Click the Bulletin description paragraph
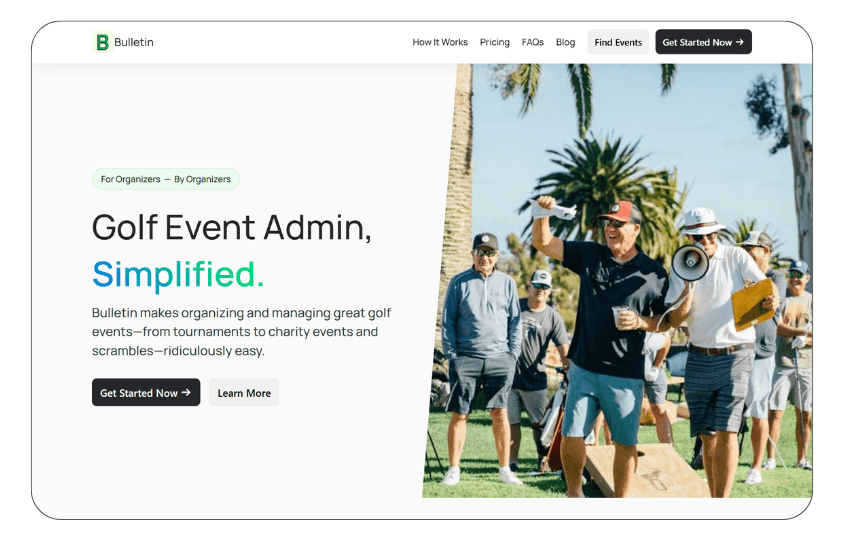 (241, 332)
